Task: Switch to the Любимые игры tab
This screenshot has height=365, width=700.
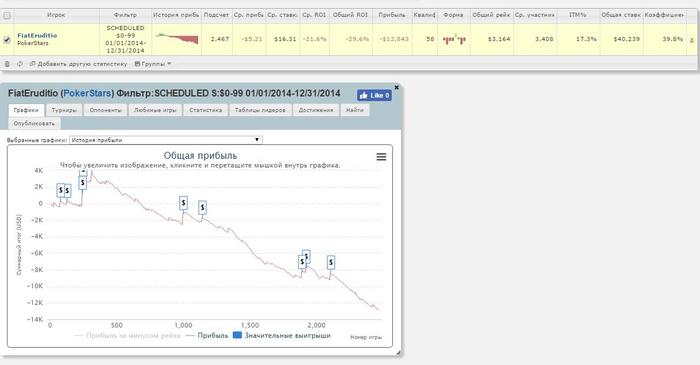Action: pyautogui.click(x=155, y=110)
